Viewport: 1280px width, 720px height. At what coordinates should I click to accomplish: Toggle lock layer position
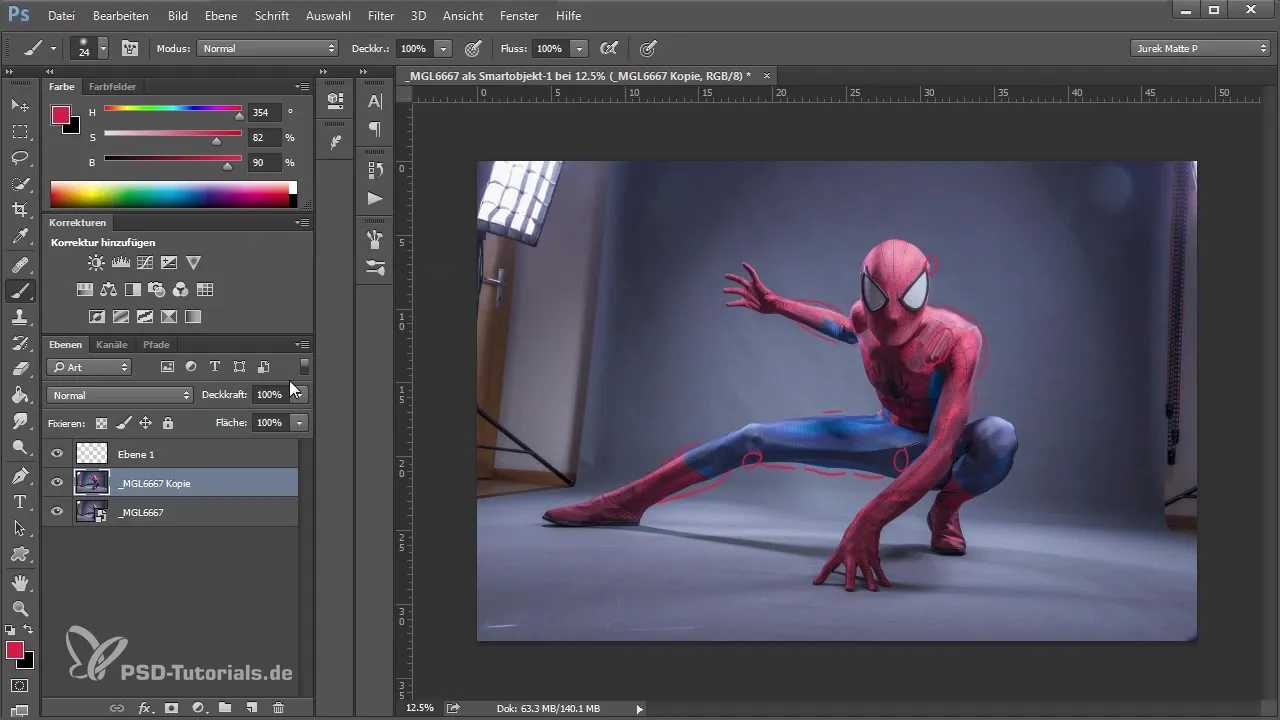[x=146, y=423]
